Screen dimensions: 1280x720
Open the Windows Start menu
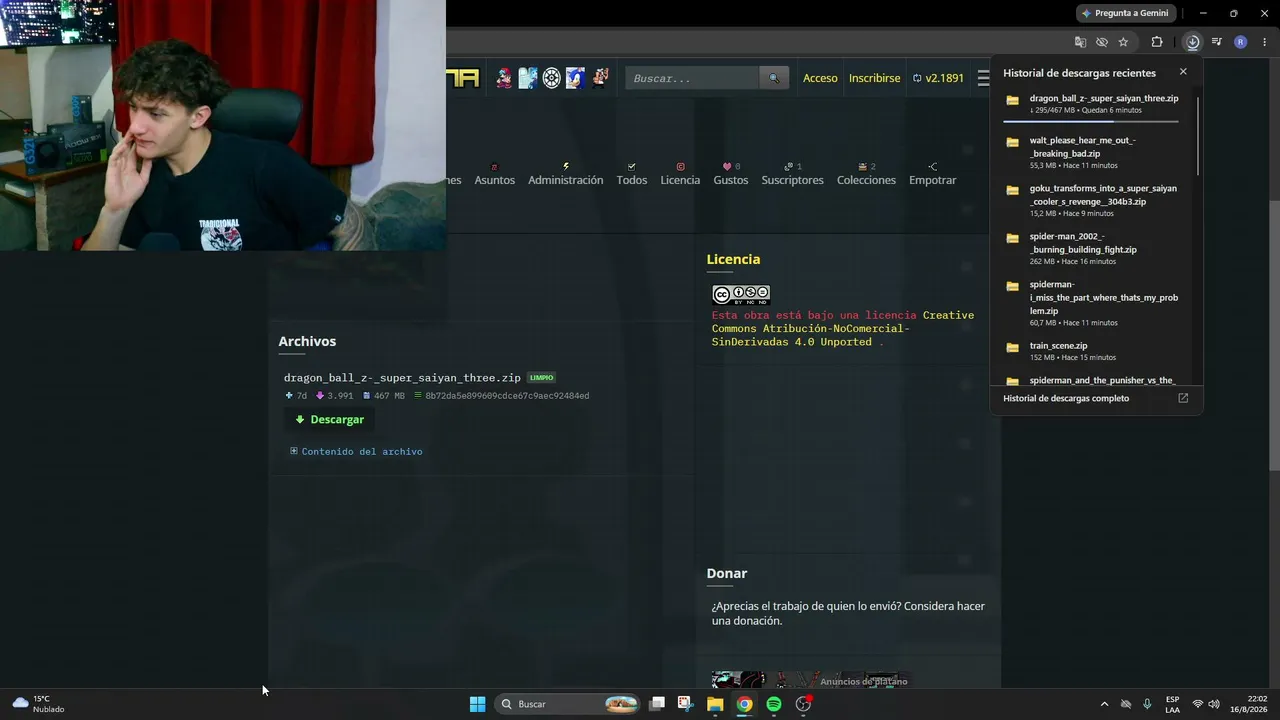click(478, 704)
